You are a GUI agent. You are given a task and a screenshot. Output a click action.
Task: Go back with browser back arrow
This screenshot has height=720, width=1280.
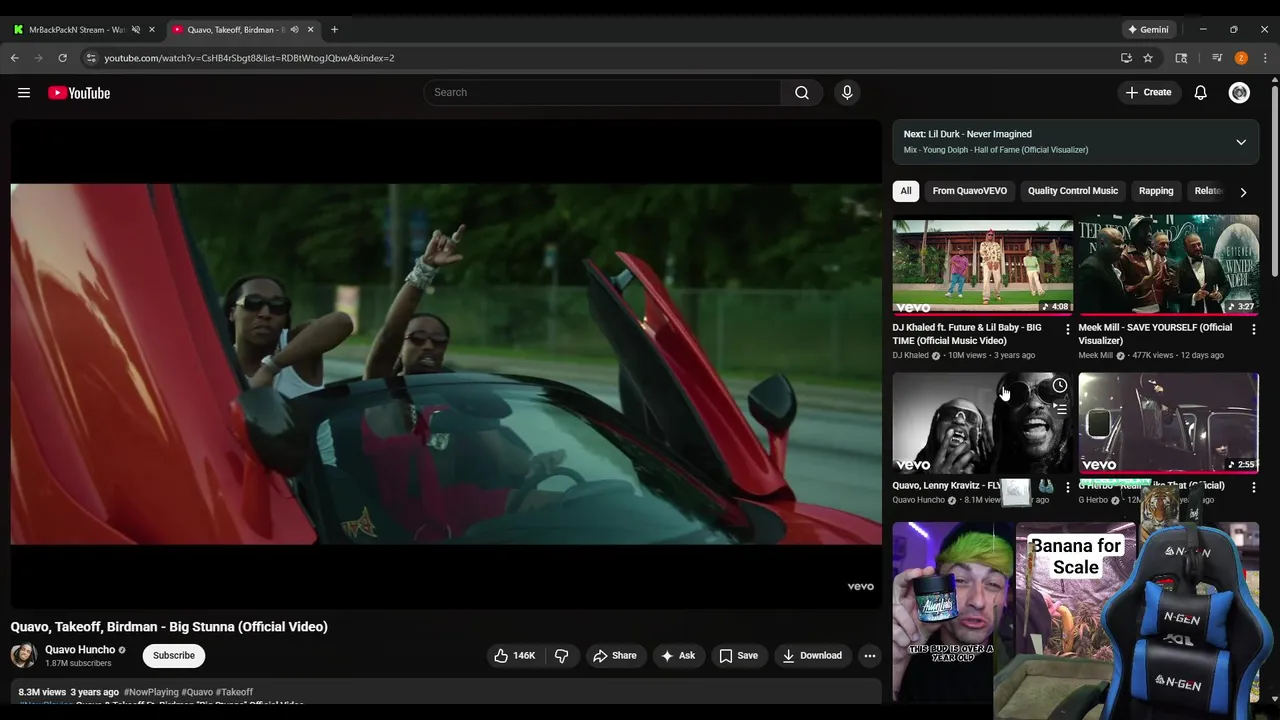click(15, 58)
